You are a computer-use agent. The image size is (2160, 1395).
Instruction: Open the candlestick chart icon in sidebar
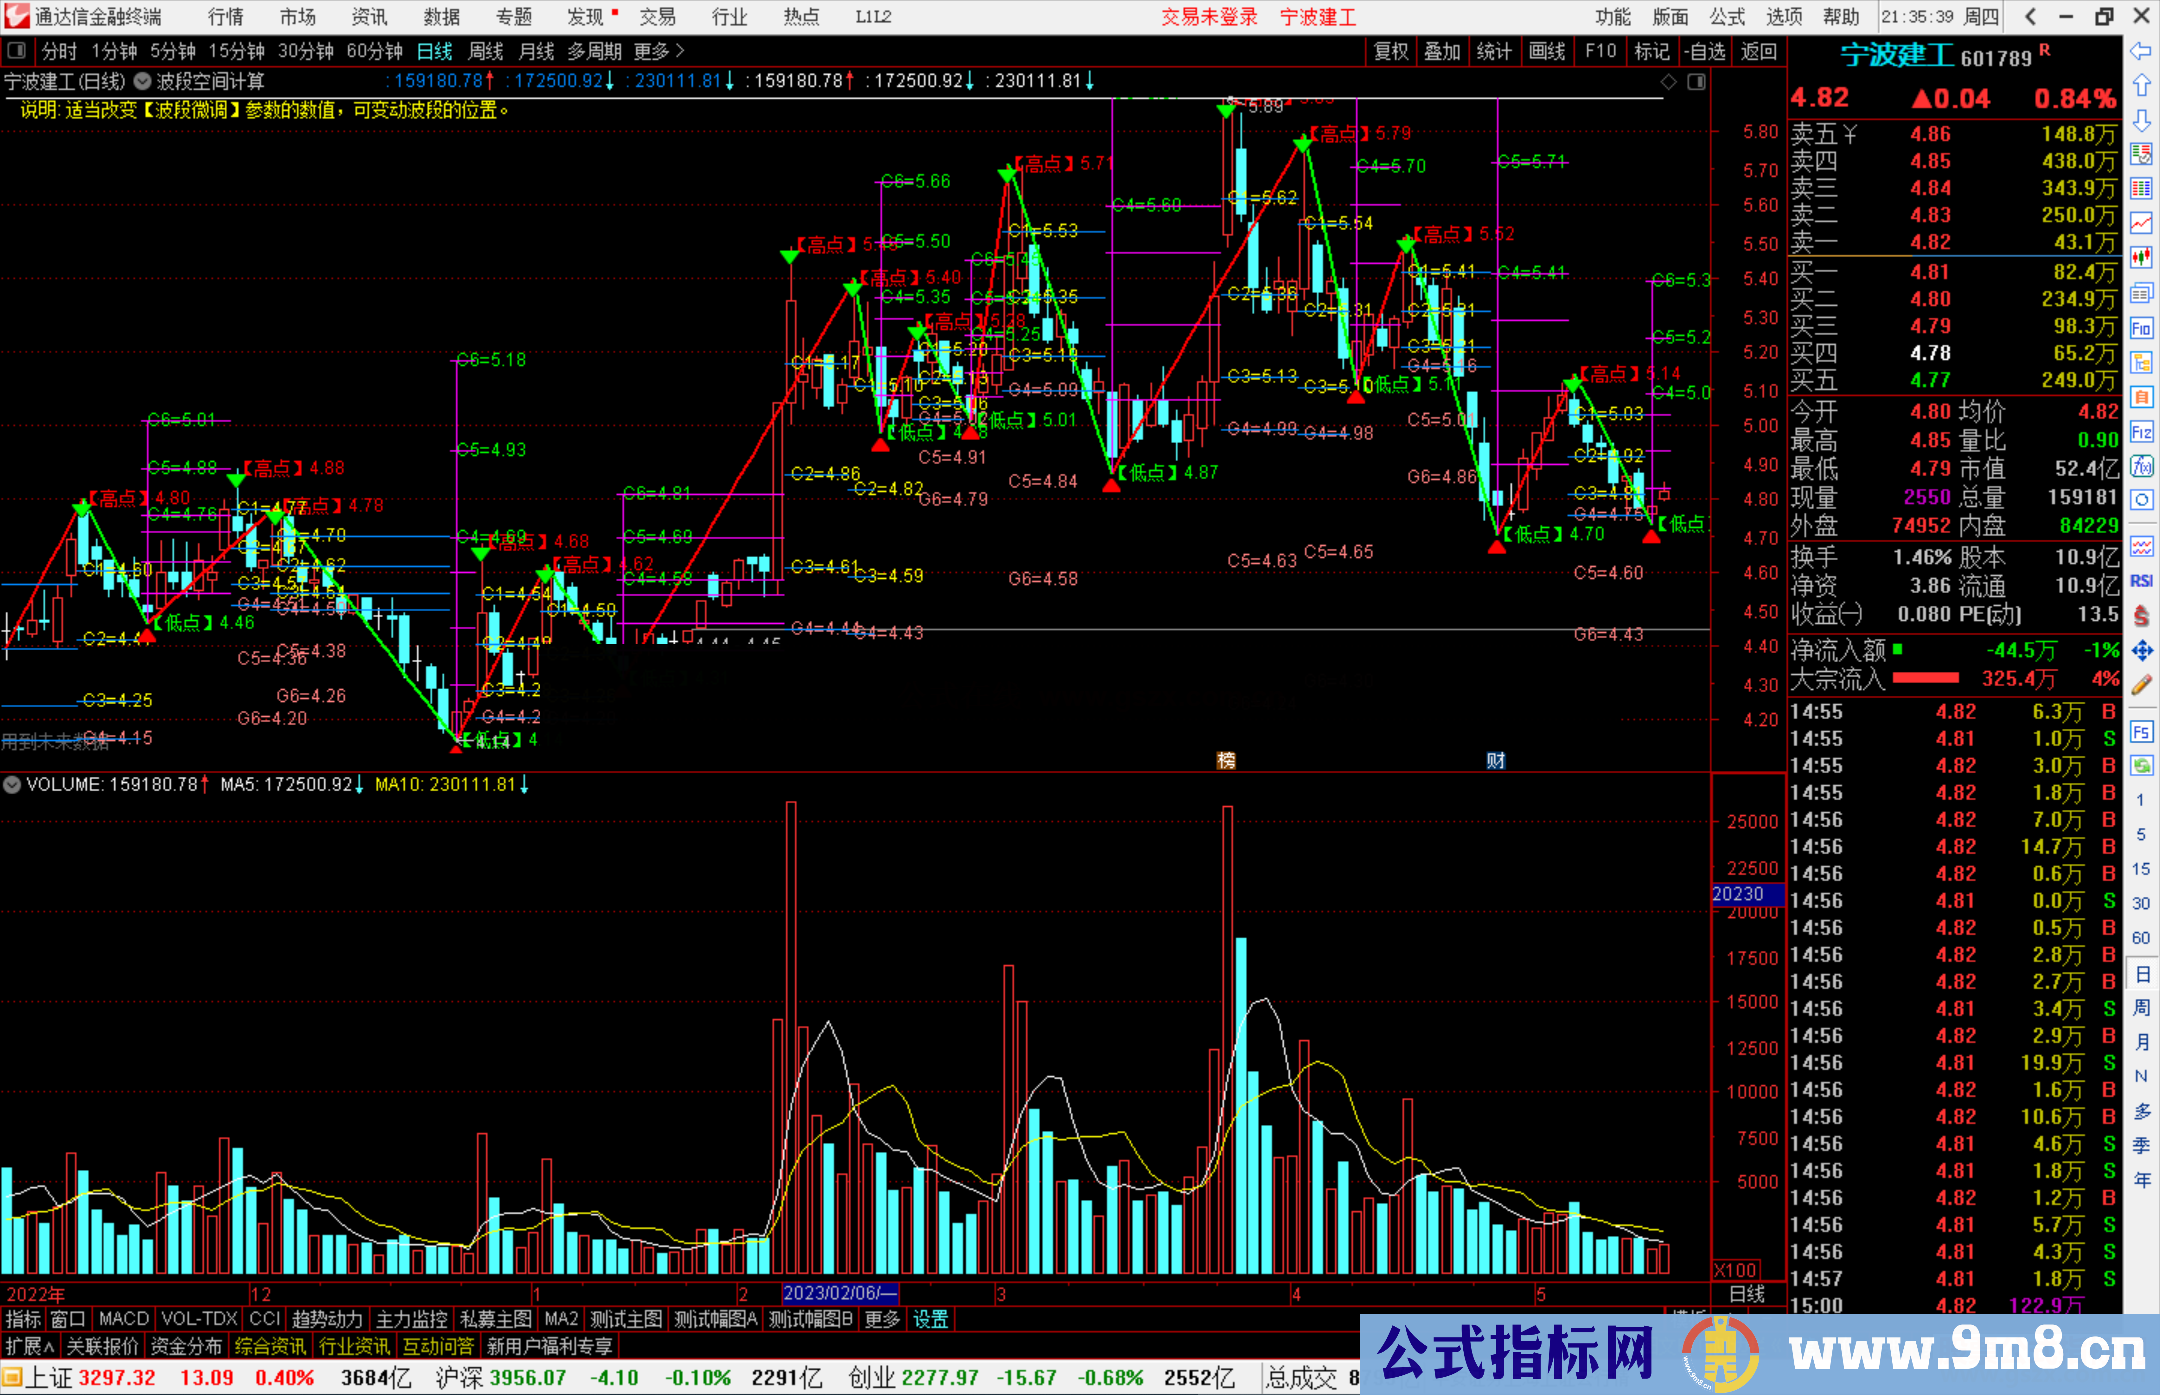point(2141,257)
